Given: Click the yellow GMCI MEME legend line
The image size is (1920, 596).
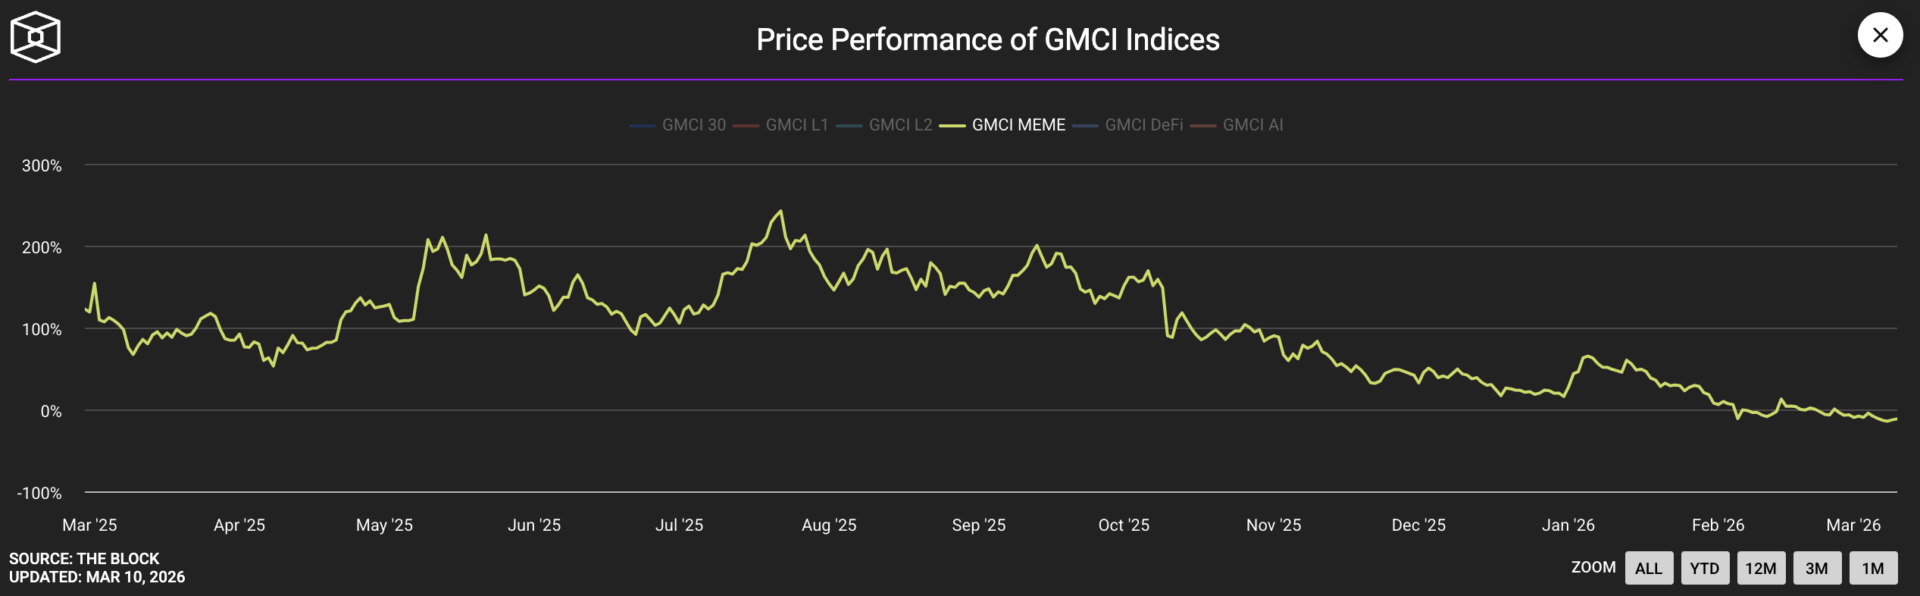Looking at the screenshot, I should tap(953, 126).
